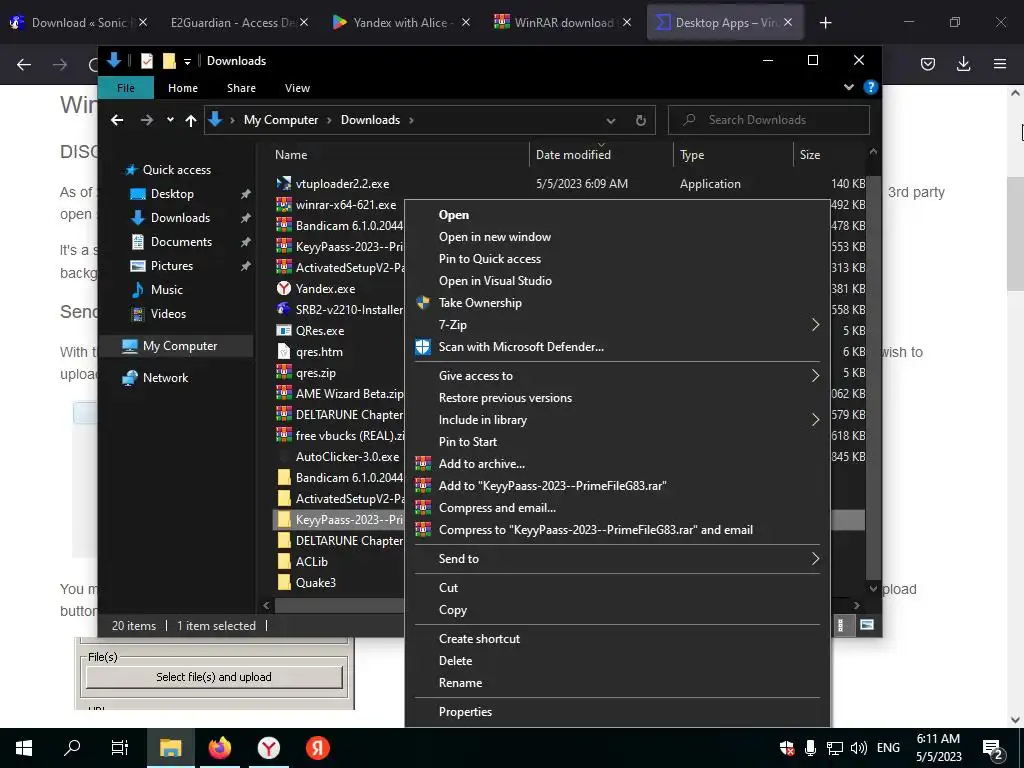Select vtuploader2.2.exe file icon
The height and width of the screenshot is (768, 1024).
tap(283, 184)
